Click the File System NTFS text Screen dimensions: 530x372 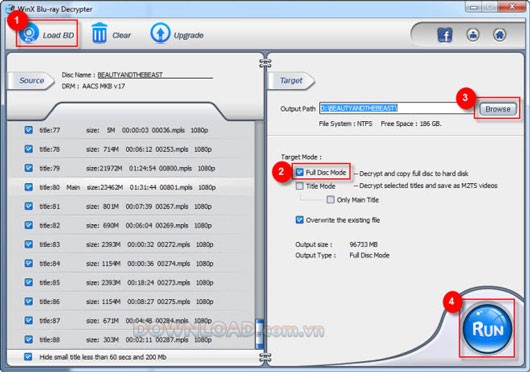tap(345, 124)
